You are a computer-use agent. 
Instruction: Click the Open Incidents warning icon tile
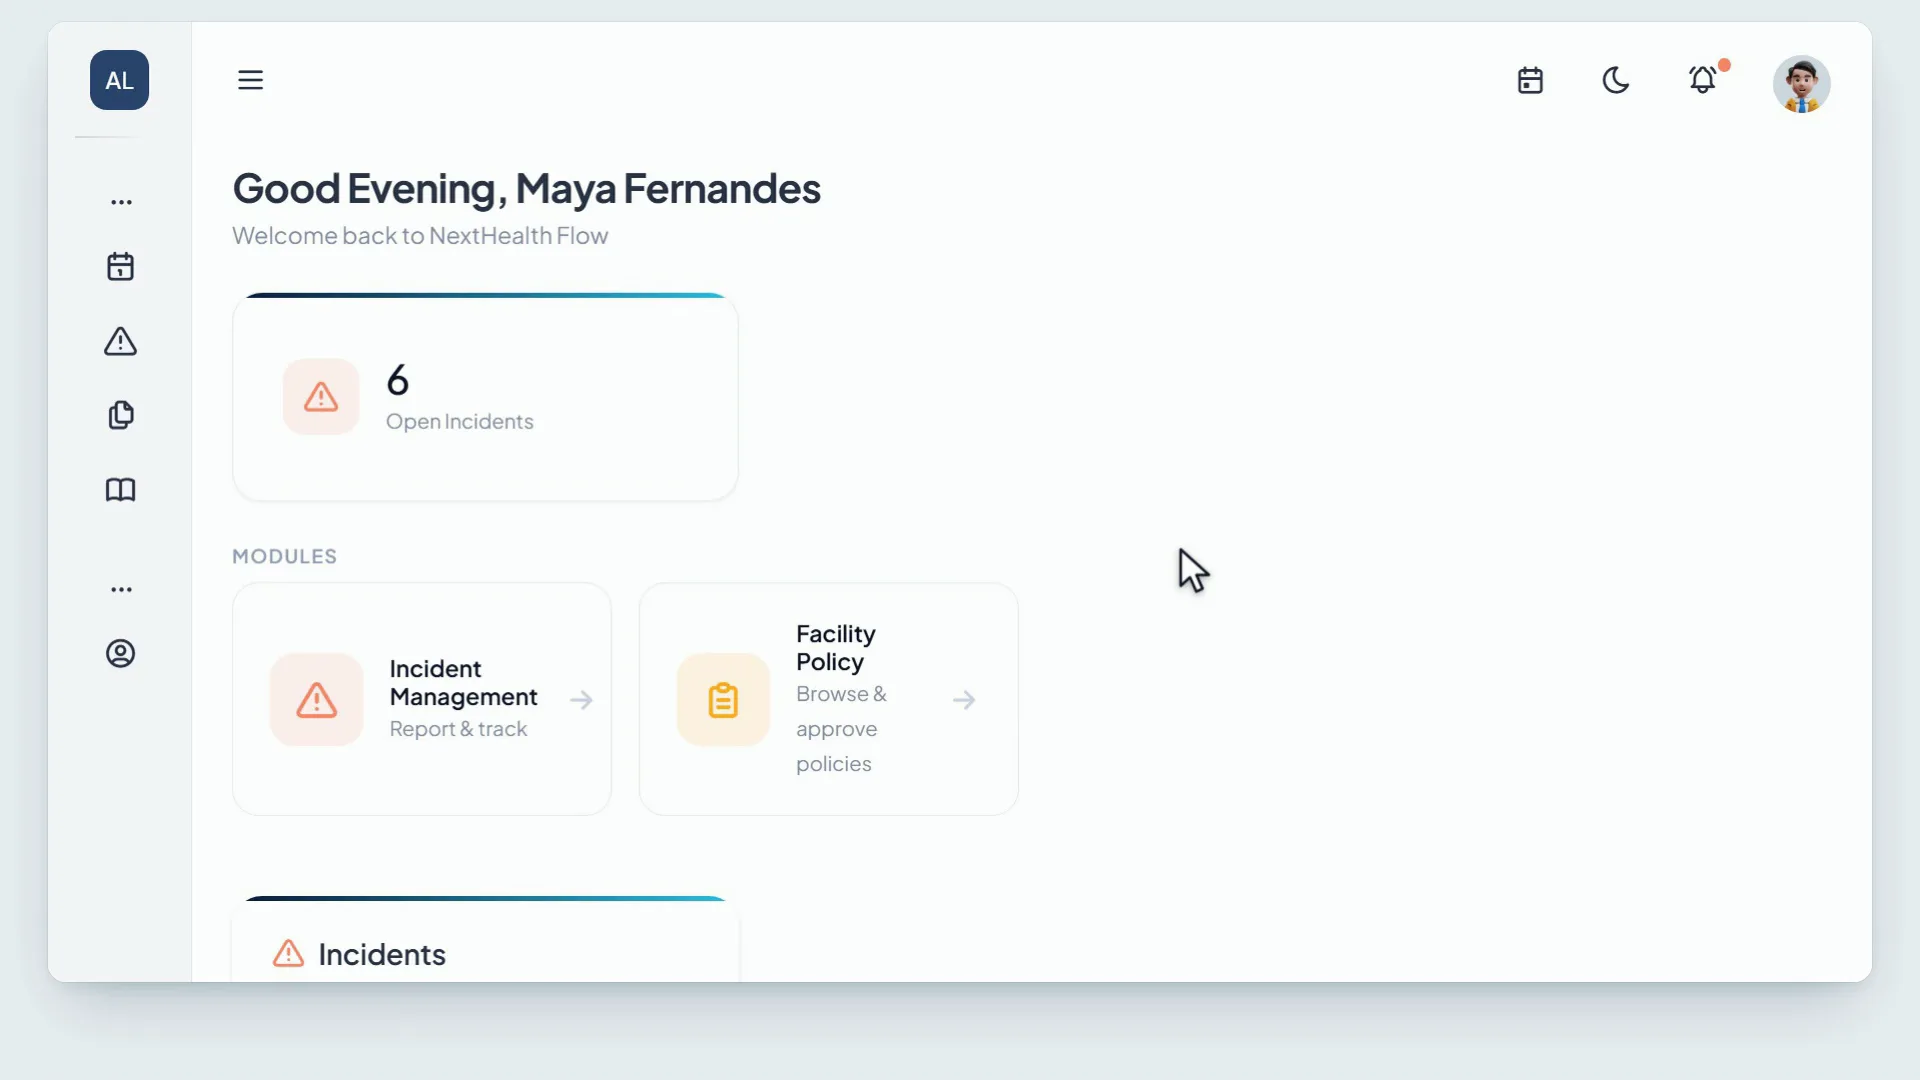click(321, 397)
